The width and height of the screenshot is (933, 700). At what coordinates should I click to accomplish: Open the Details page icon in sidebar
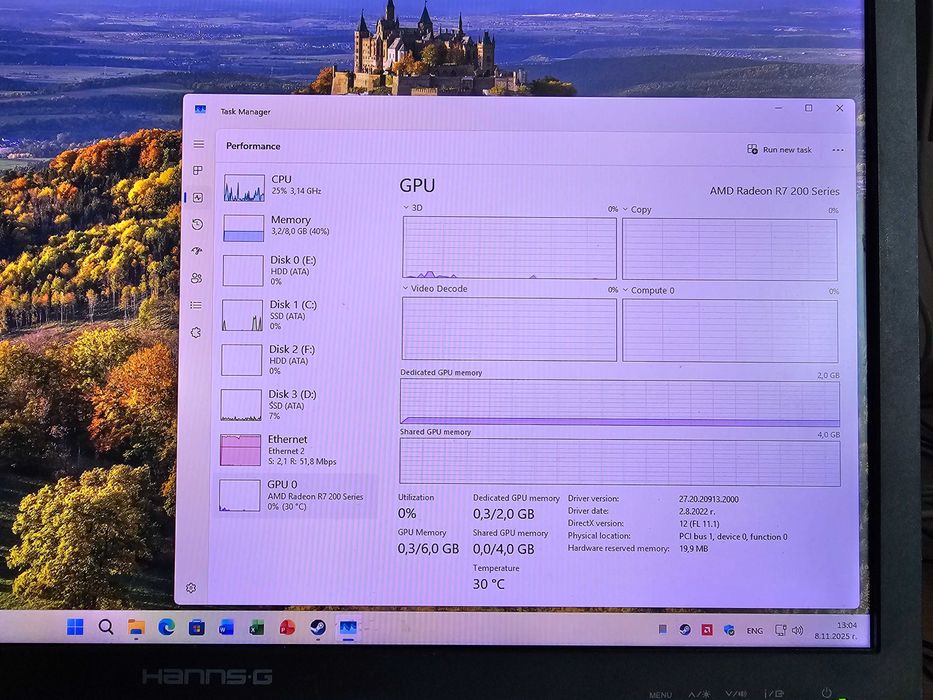[196, 305]
